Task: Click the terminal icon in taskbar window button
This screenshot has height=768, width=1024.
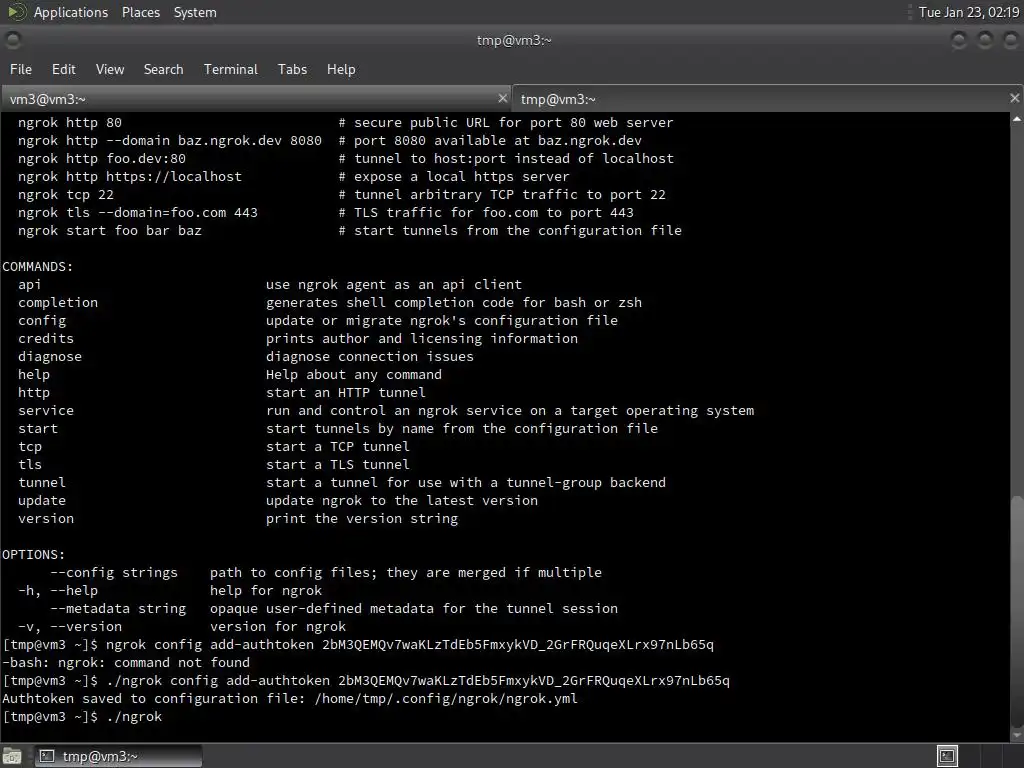Action: coord(47,756)
